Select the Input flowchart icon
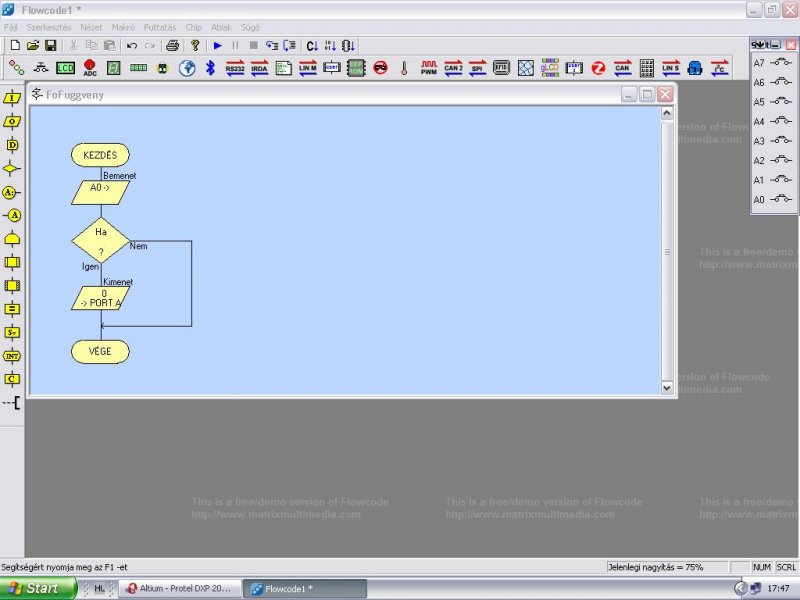This screenshot has height=600, width=800. pos(12,97)
